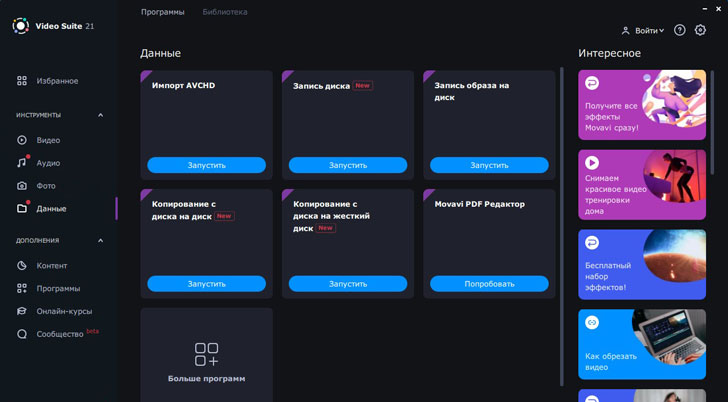This screenshot has height=402, width=728.
Task: Click Попробовать for Movavi PDF Редактор
Action: pyautogui.click(x=489, y=284)
